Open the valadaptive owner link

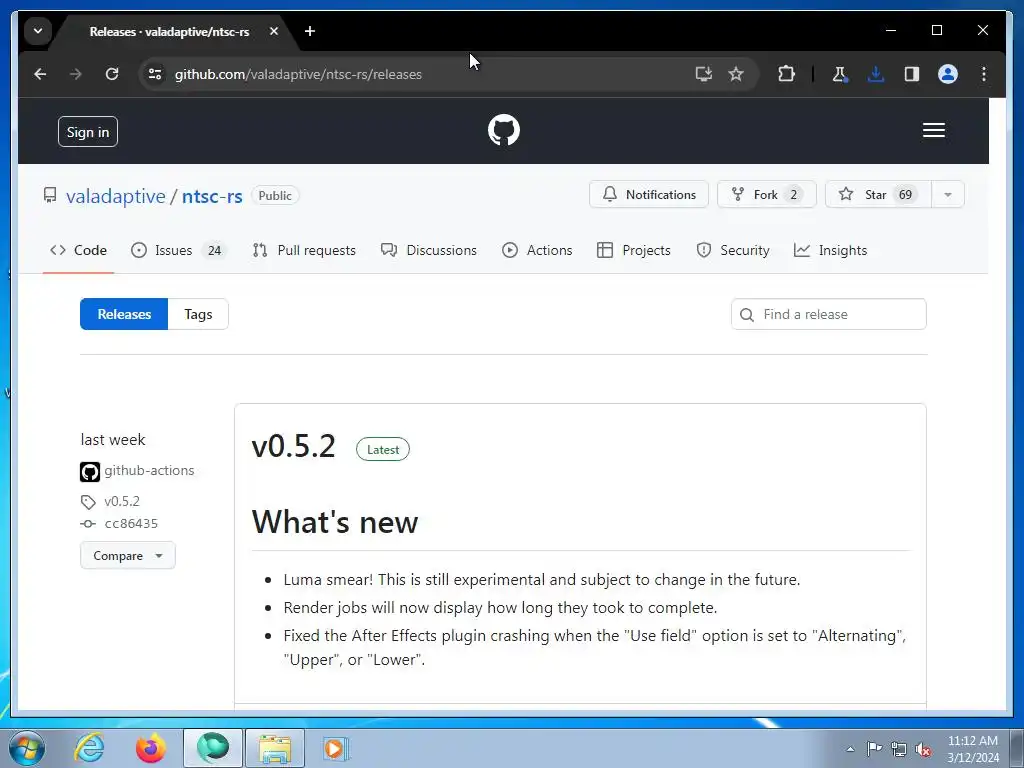click(x=116, y=196)
